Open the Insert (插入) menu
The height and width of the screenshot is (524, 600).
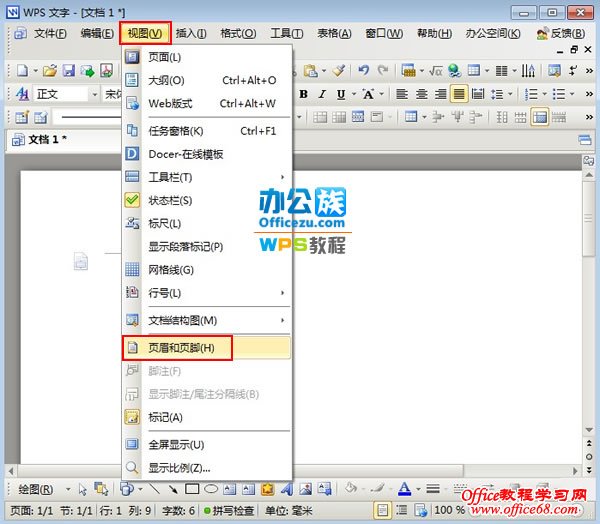(x=191, y=34)
